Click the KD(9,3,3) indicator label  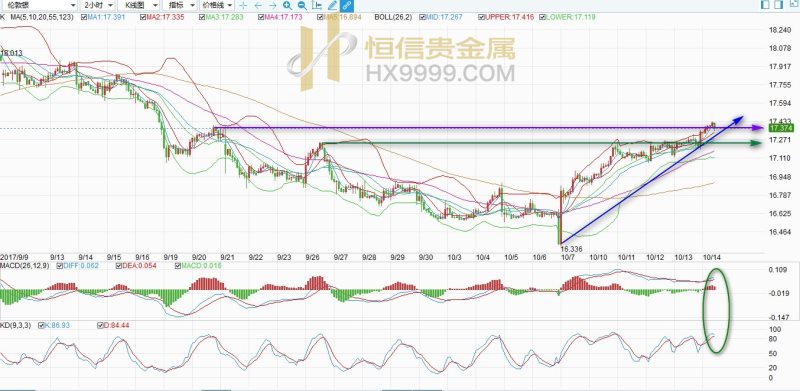point(14,325)
